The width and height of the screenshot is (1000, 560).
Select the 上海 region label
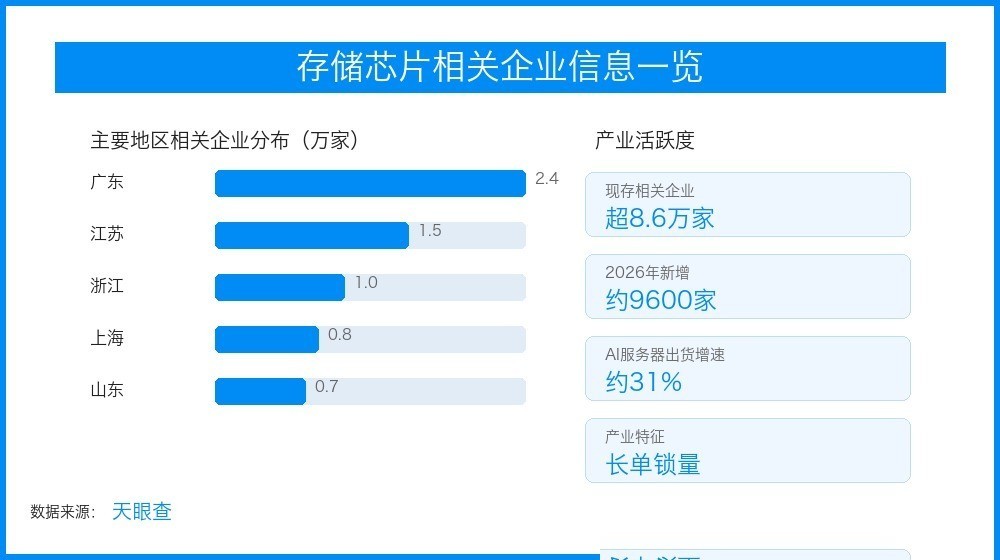click(x=107, y=337)
